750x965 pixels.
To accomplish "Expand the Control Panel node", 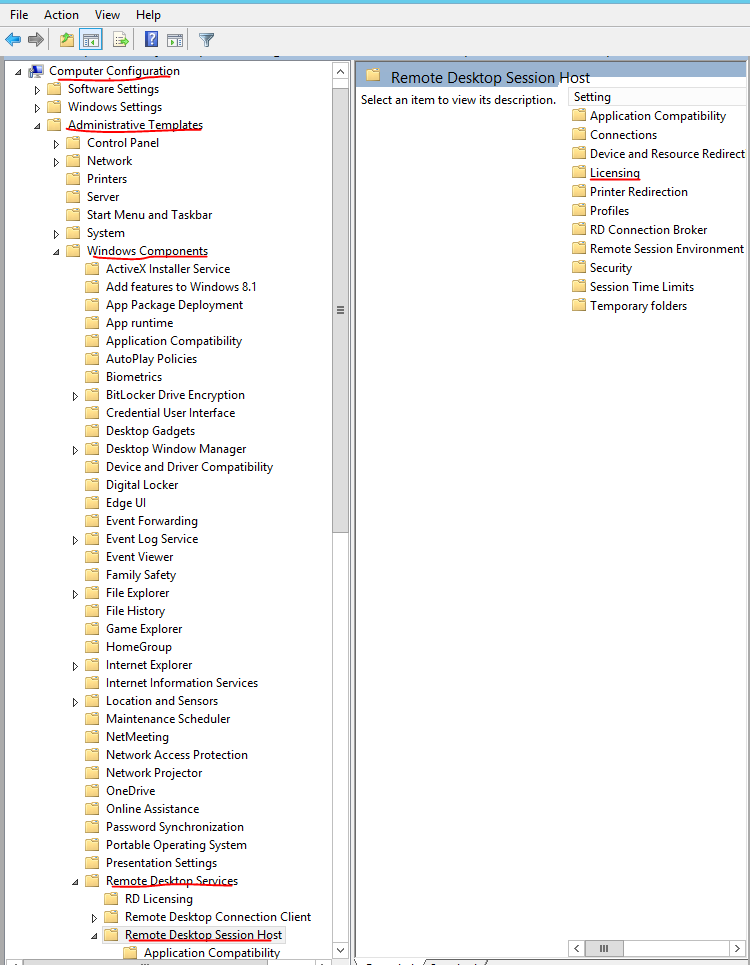I will click(x=56, y=144).
